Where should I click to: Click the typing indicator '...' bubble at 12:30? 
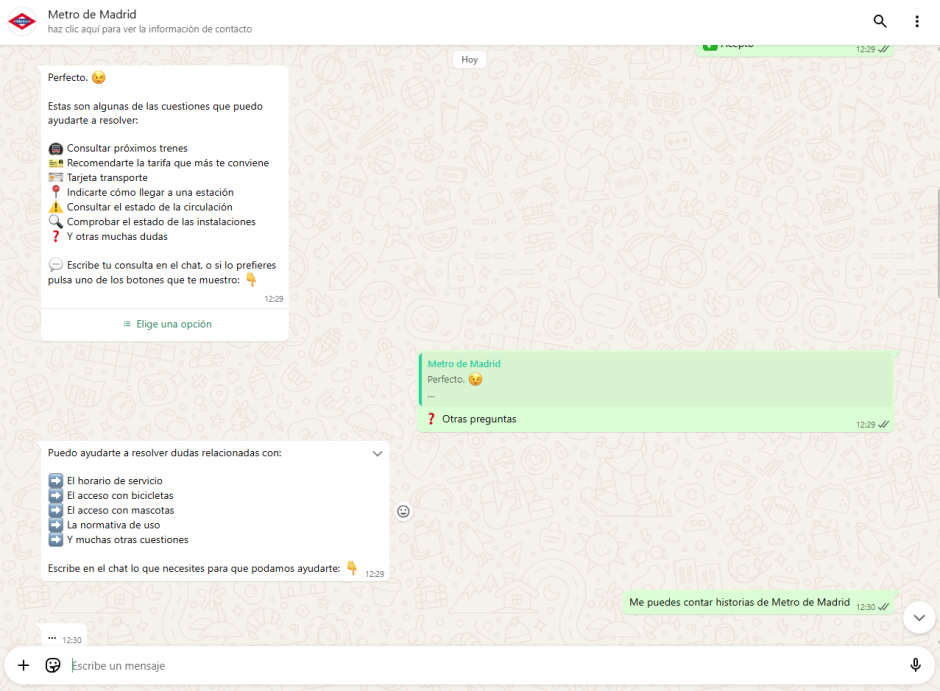tap(64, 637)
